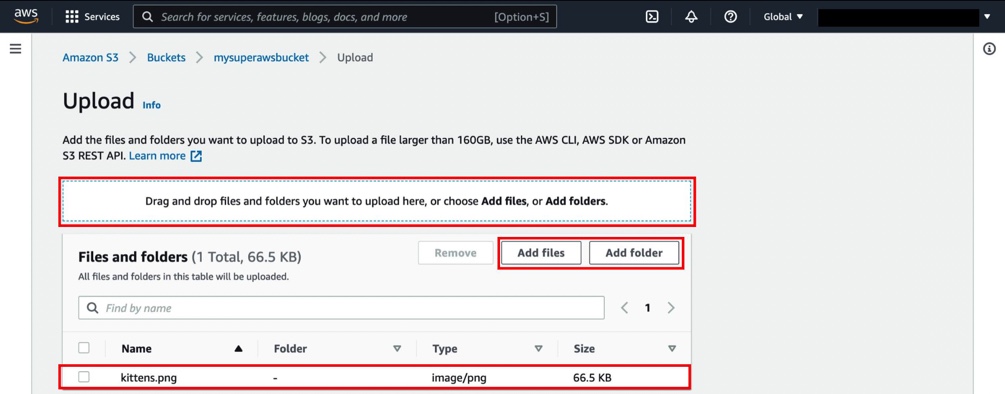The height and width of the screenshot is (394, 1005).
Task: Open the AWS home logo
Action: pos(26,16)
